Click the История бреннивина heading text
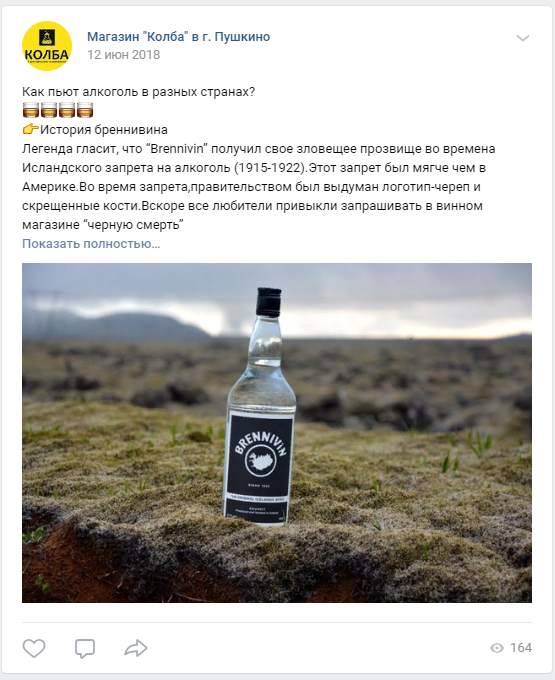Image resolution: width=555 pixels, height=680 pixels. point(104,130)
